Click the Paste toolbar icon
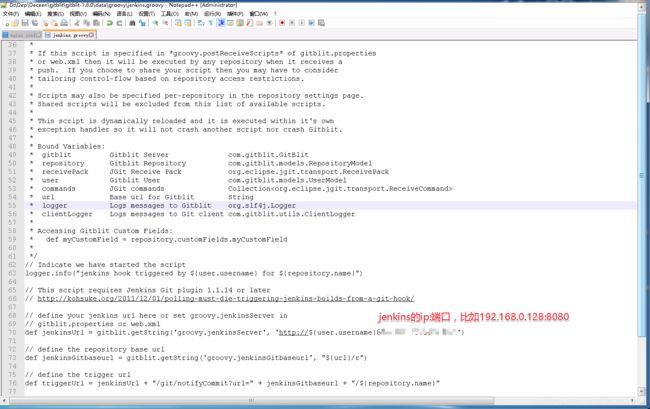650x409 pixels. click(96, 23)
